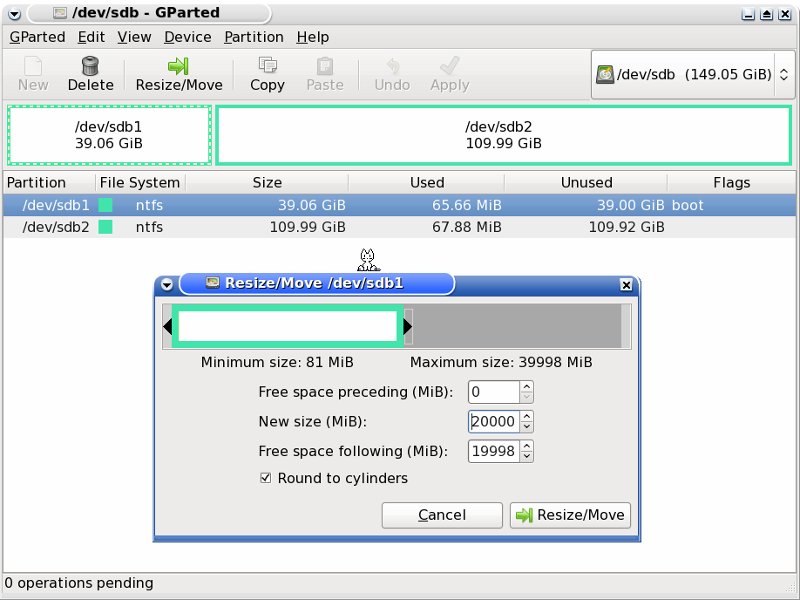Click the Apply operations toolbar icon
The image size is (800, 600).
pos(449,67)
